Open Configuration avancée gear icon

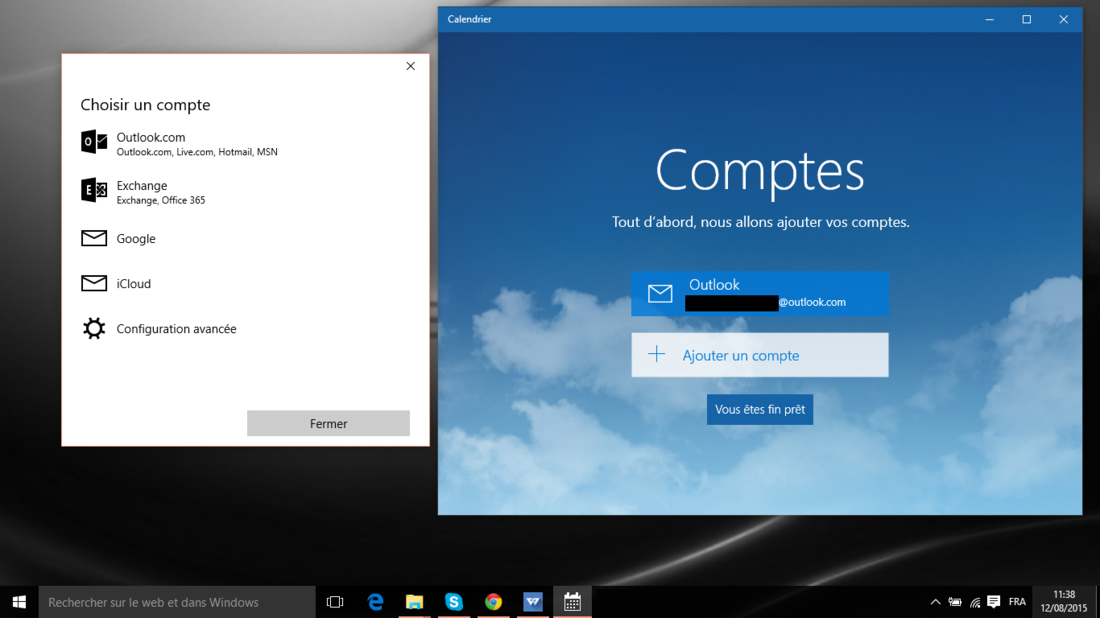point(94,328)
